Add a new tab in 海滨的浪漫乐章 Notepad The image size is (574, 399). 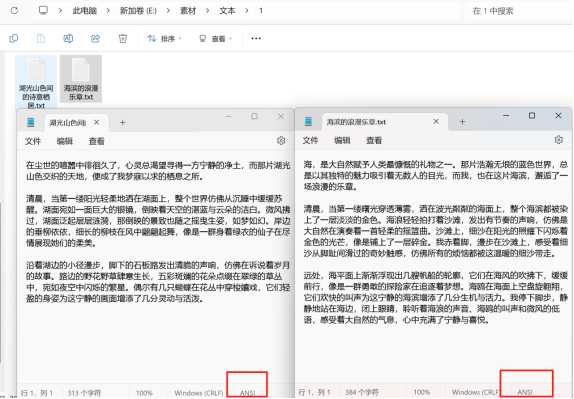point(462,122)
